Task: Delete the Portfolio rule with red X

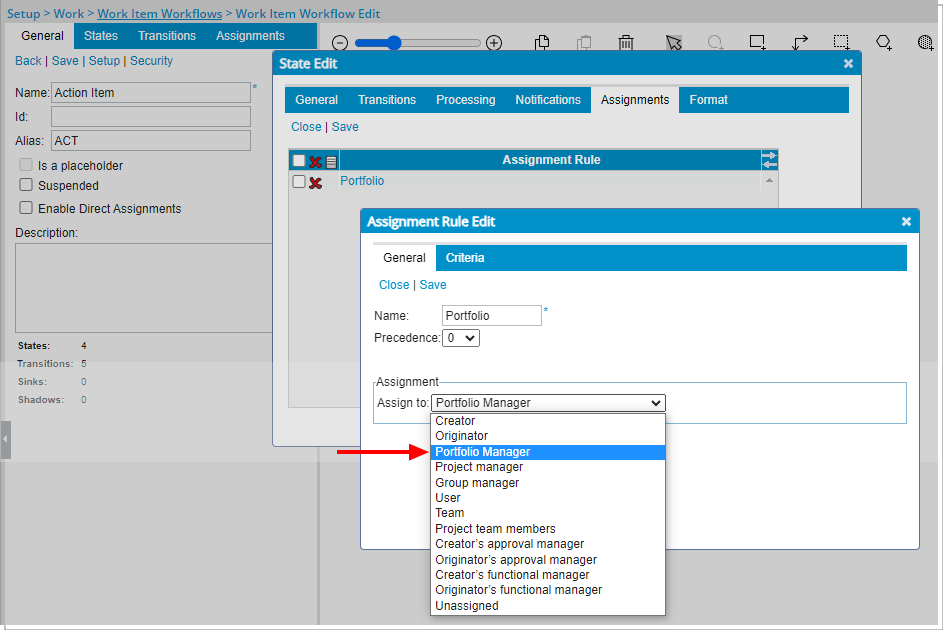Action: click(x=316, y=182)
